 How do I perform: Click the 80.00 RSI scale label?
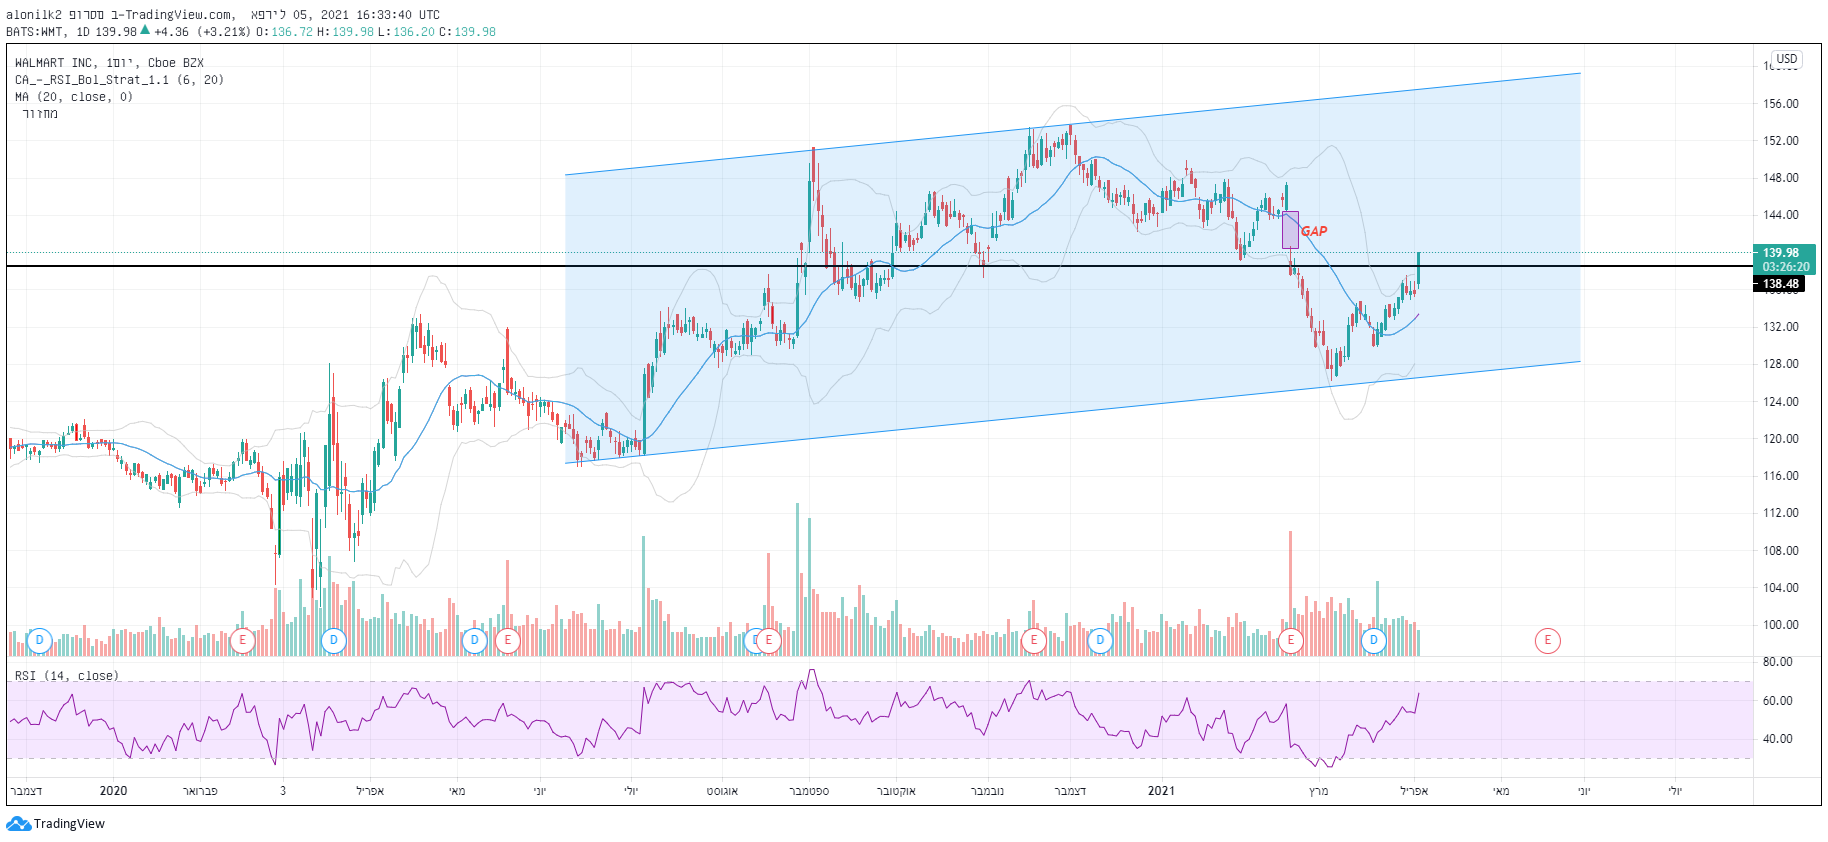[1777, 662]
